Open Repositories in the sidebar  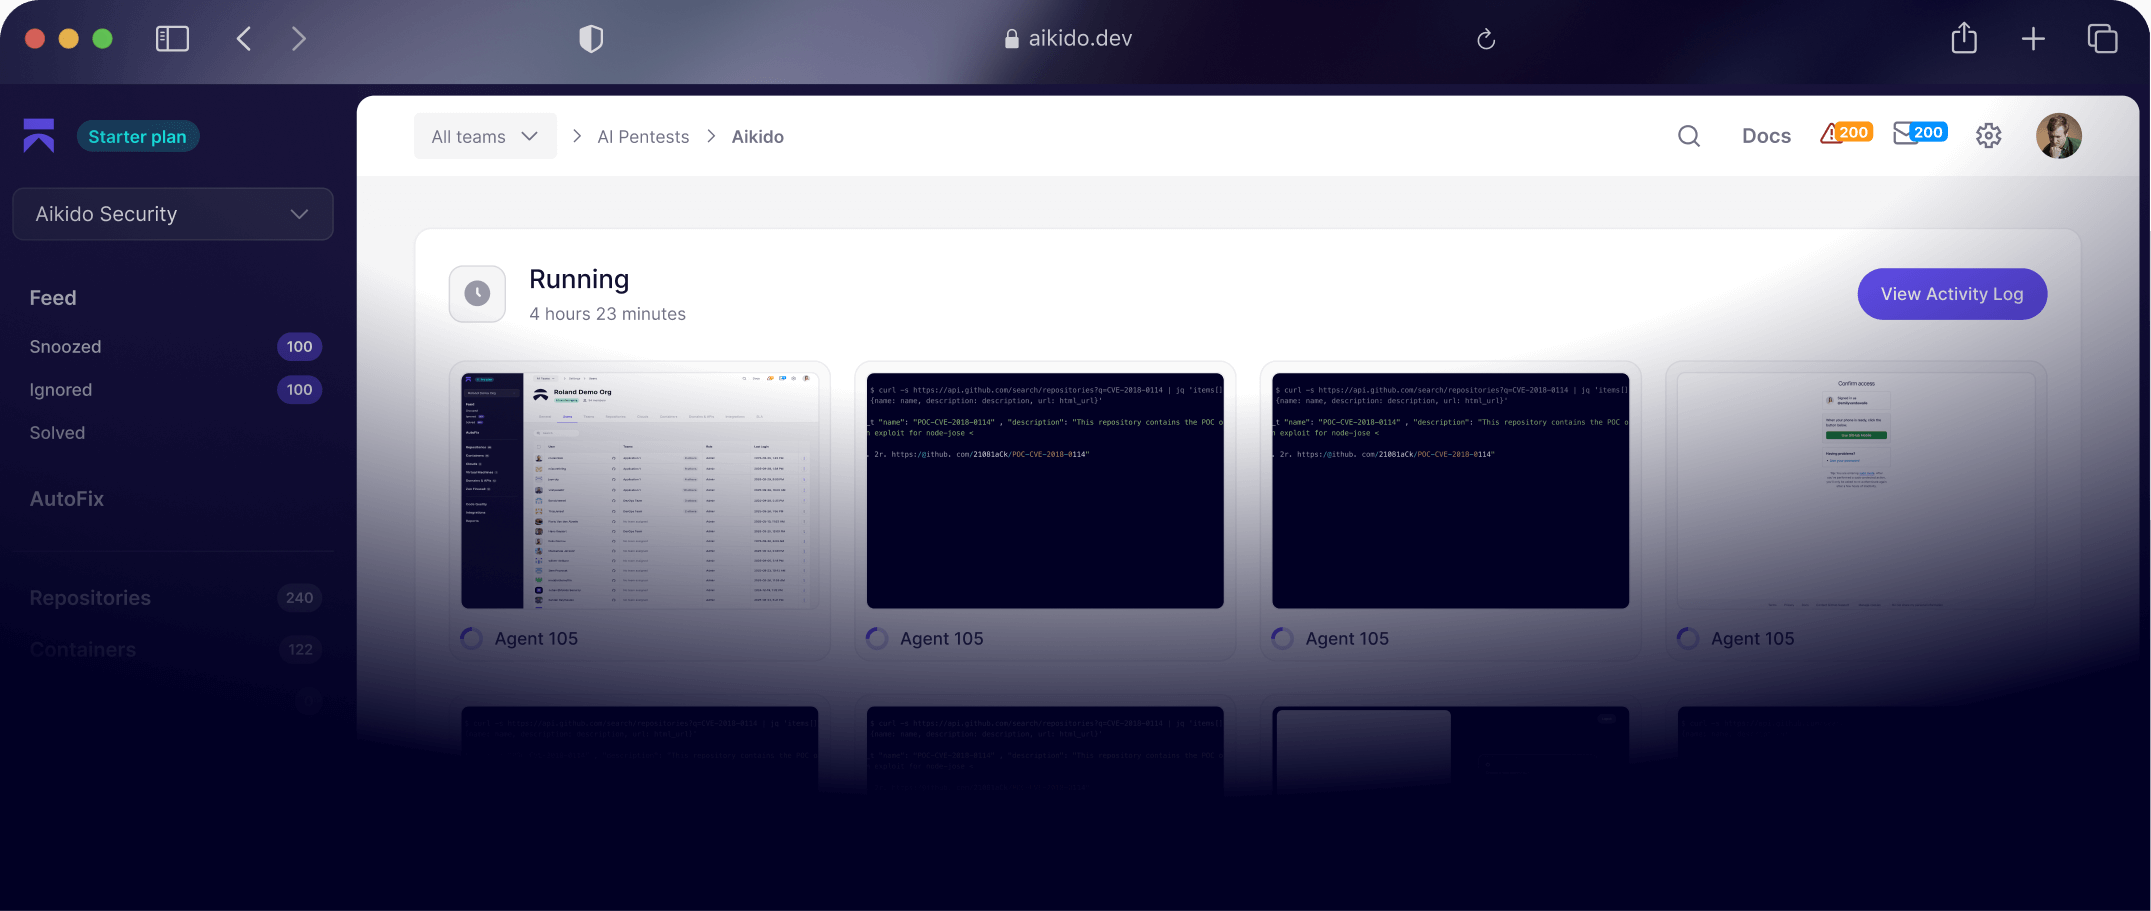tap(90, 598)
